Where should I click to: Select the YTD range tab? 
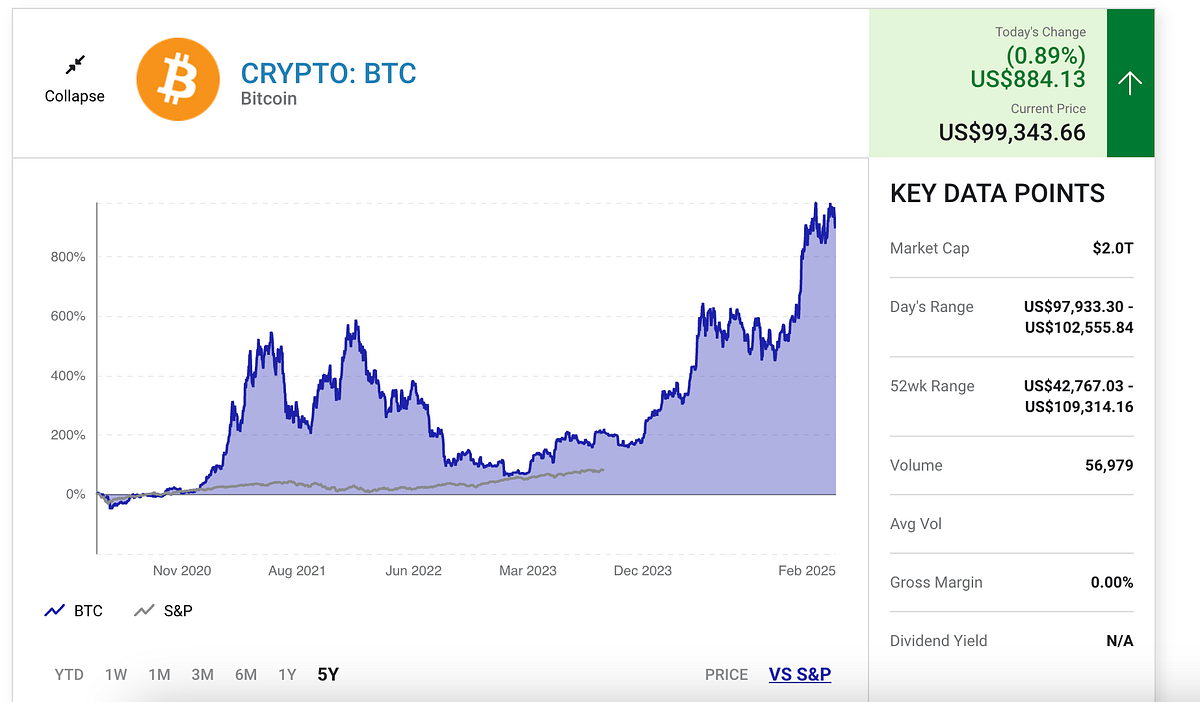click(68, 674)
